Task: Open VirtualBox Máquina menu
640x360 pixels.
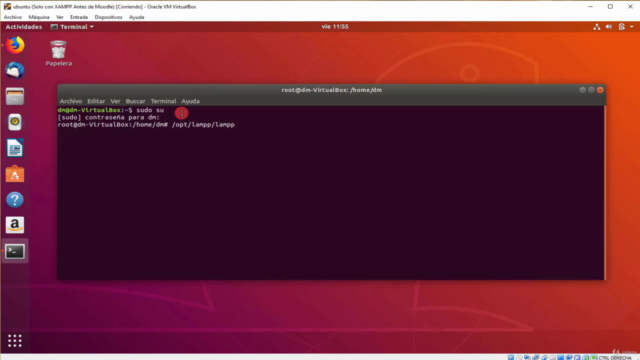Action: (x=39, y=17)
